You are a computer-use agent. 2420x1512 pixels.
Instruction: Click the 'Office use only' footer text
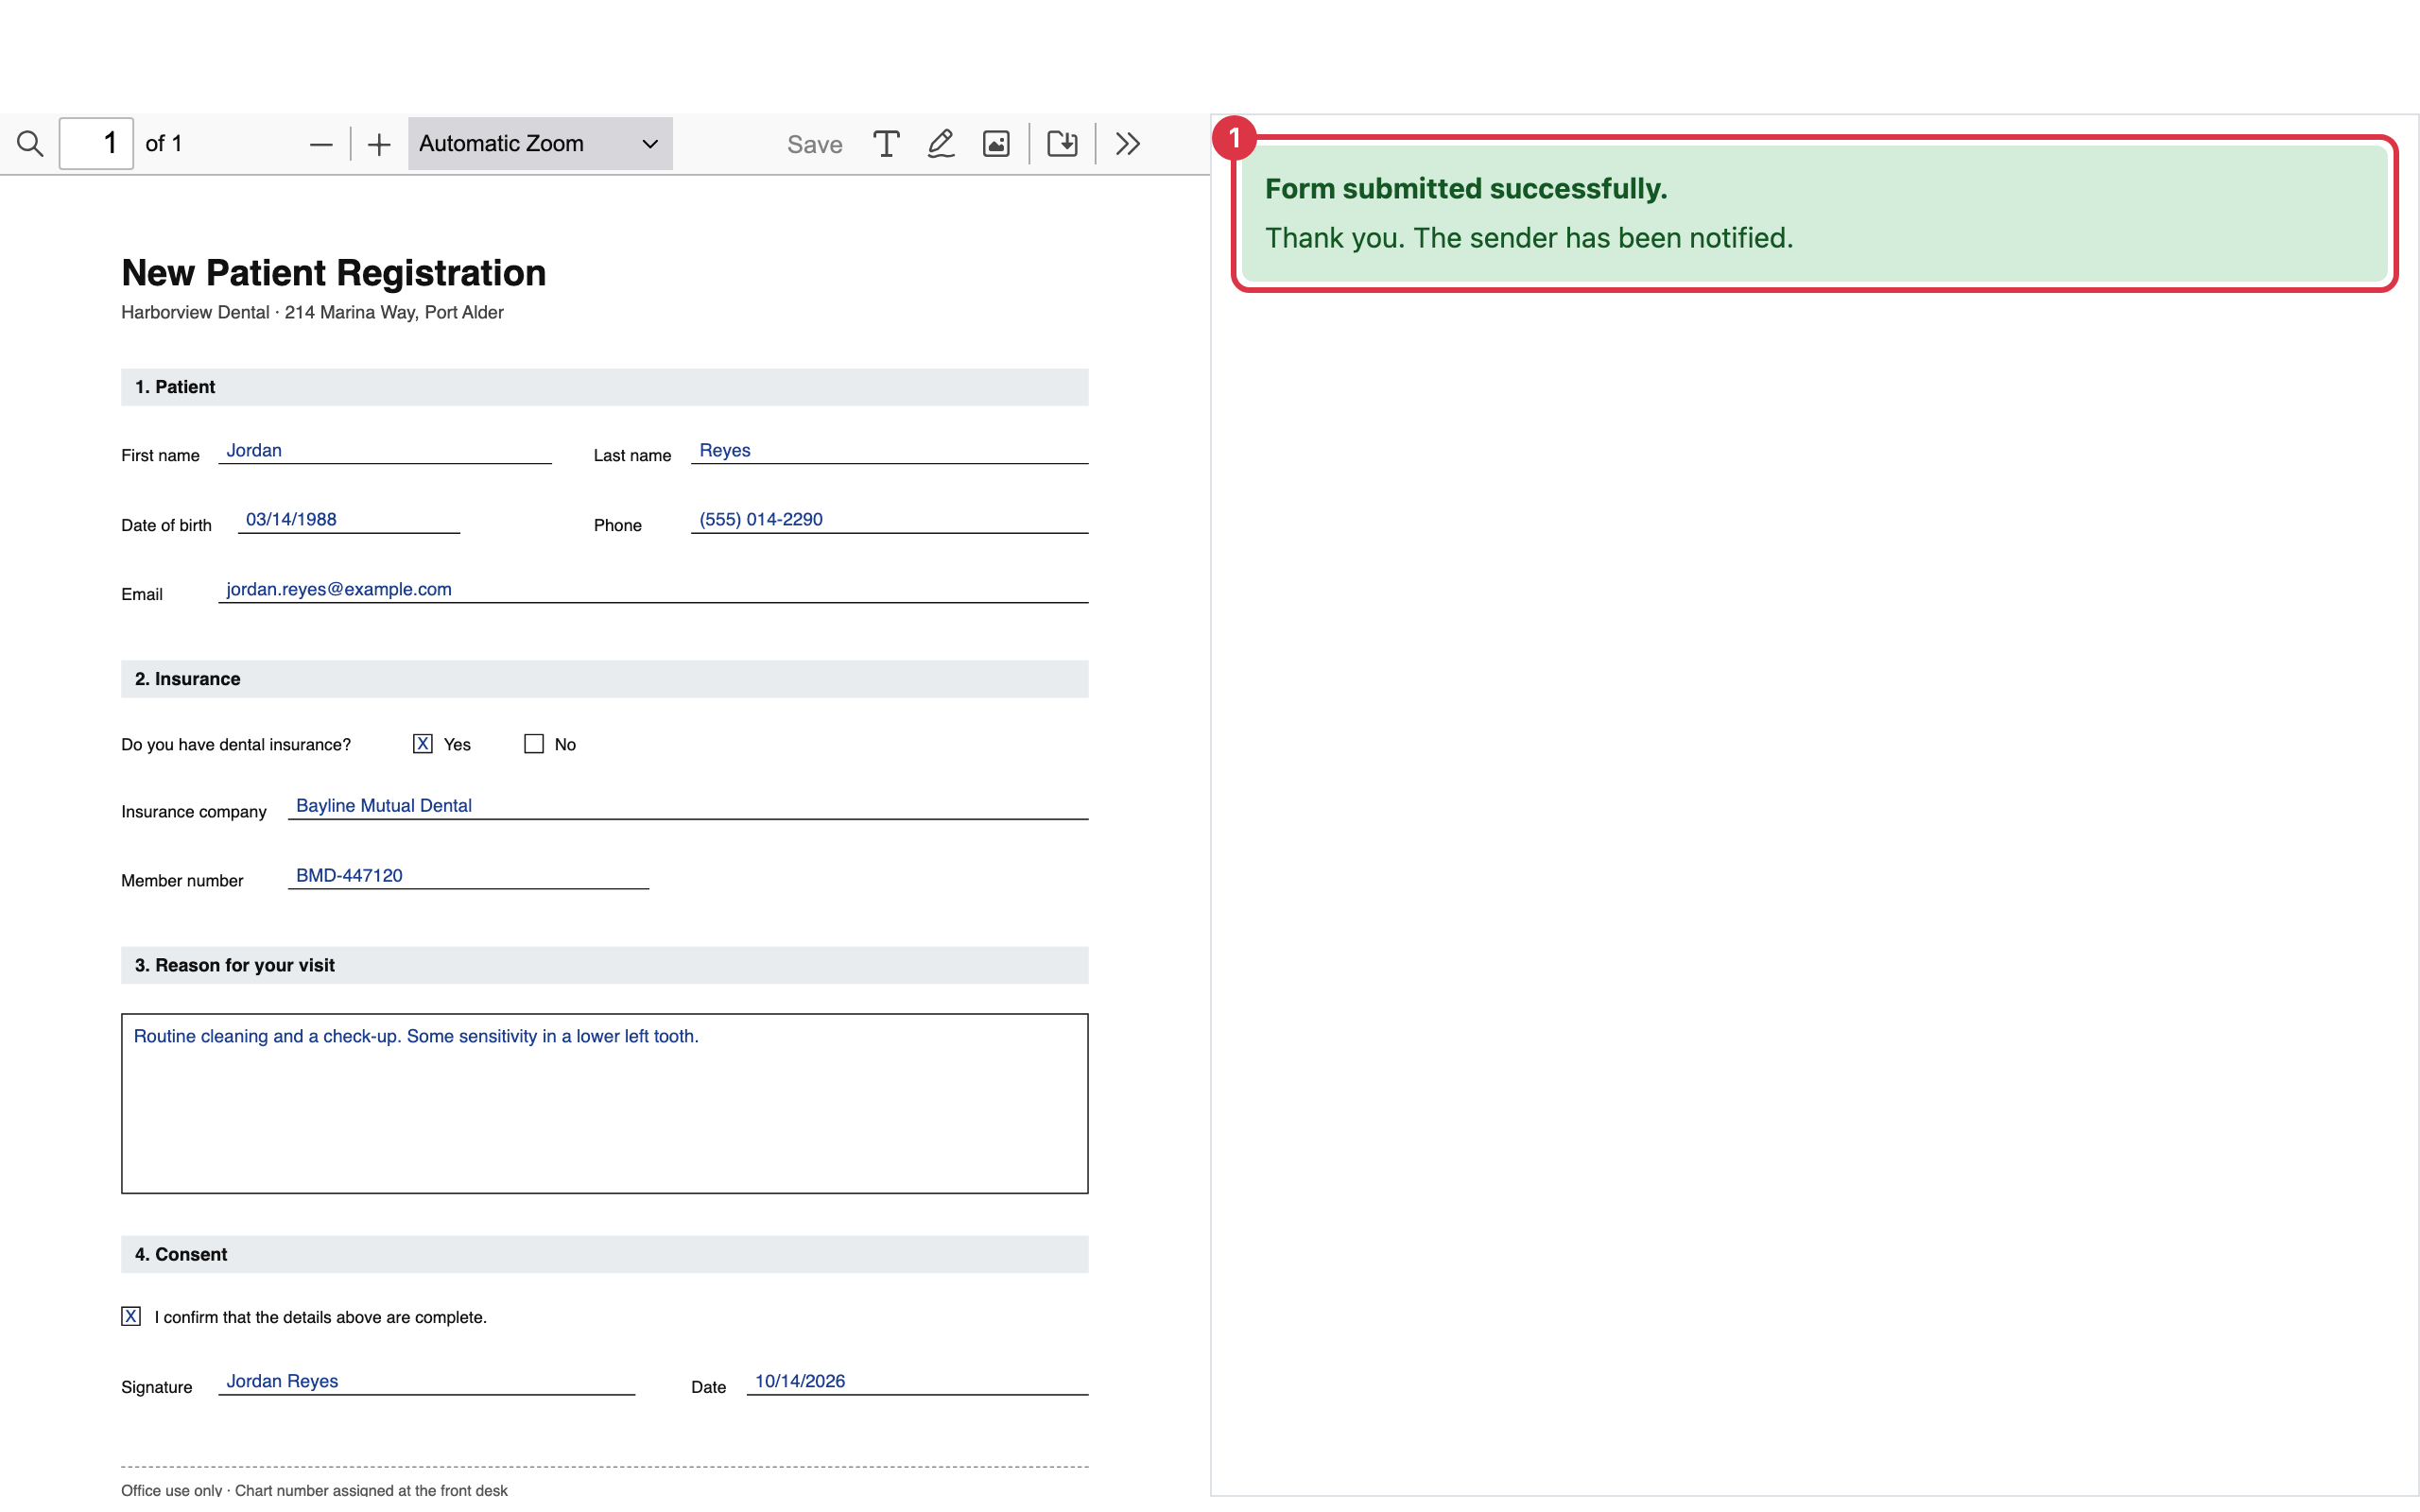[x=314, y=1491]
